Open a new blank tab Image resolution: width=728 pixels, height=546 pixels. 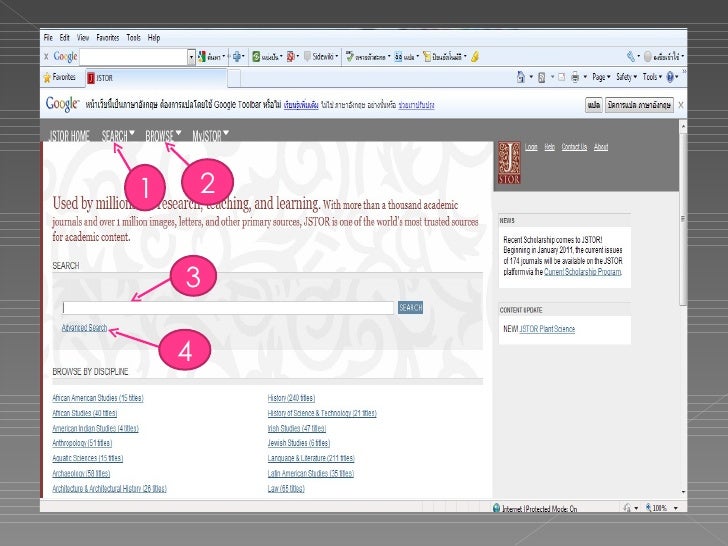click(234, 78)
